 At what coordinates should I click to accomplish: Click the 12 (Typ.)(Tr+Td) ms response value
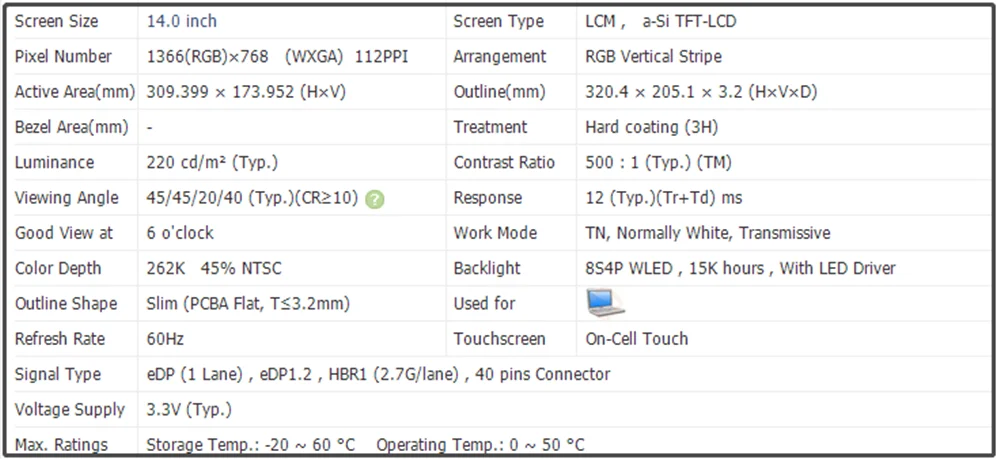pyautogui.click(x=663, y=198)
